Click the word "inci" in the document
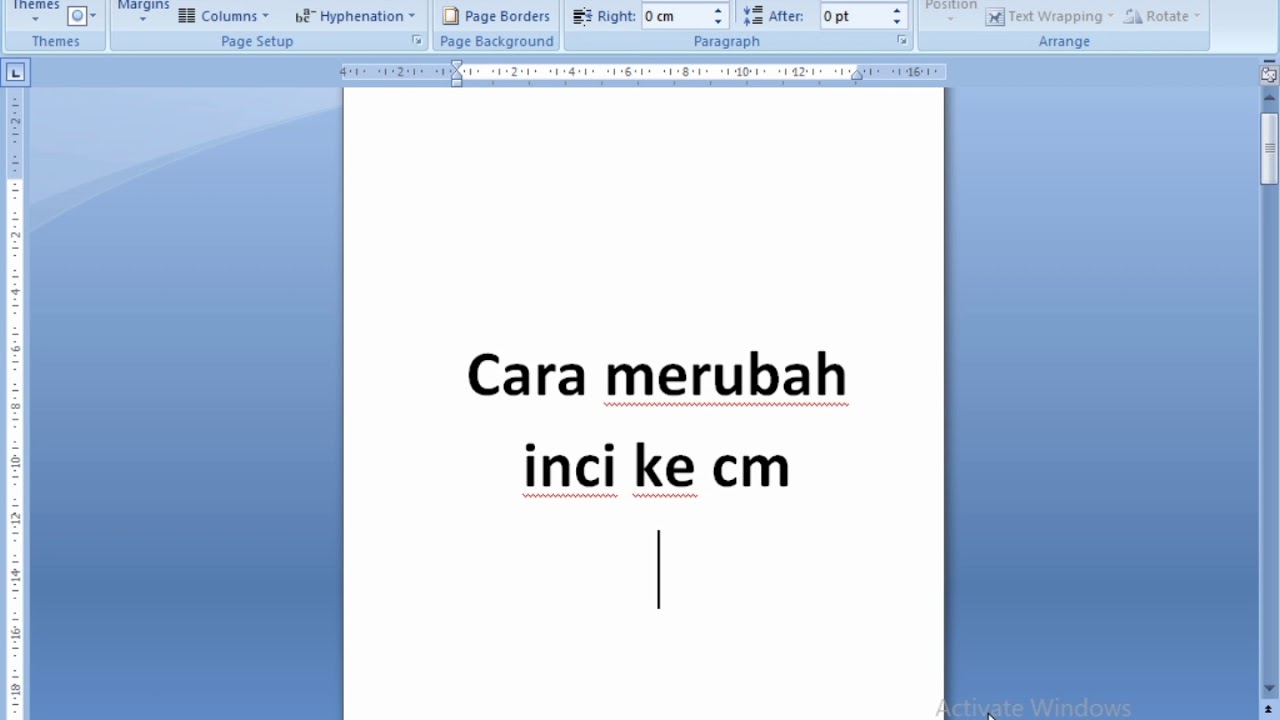1280x720 pixels. (569, 467)
